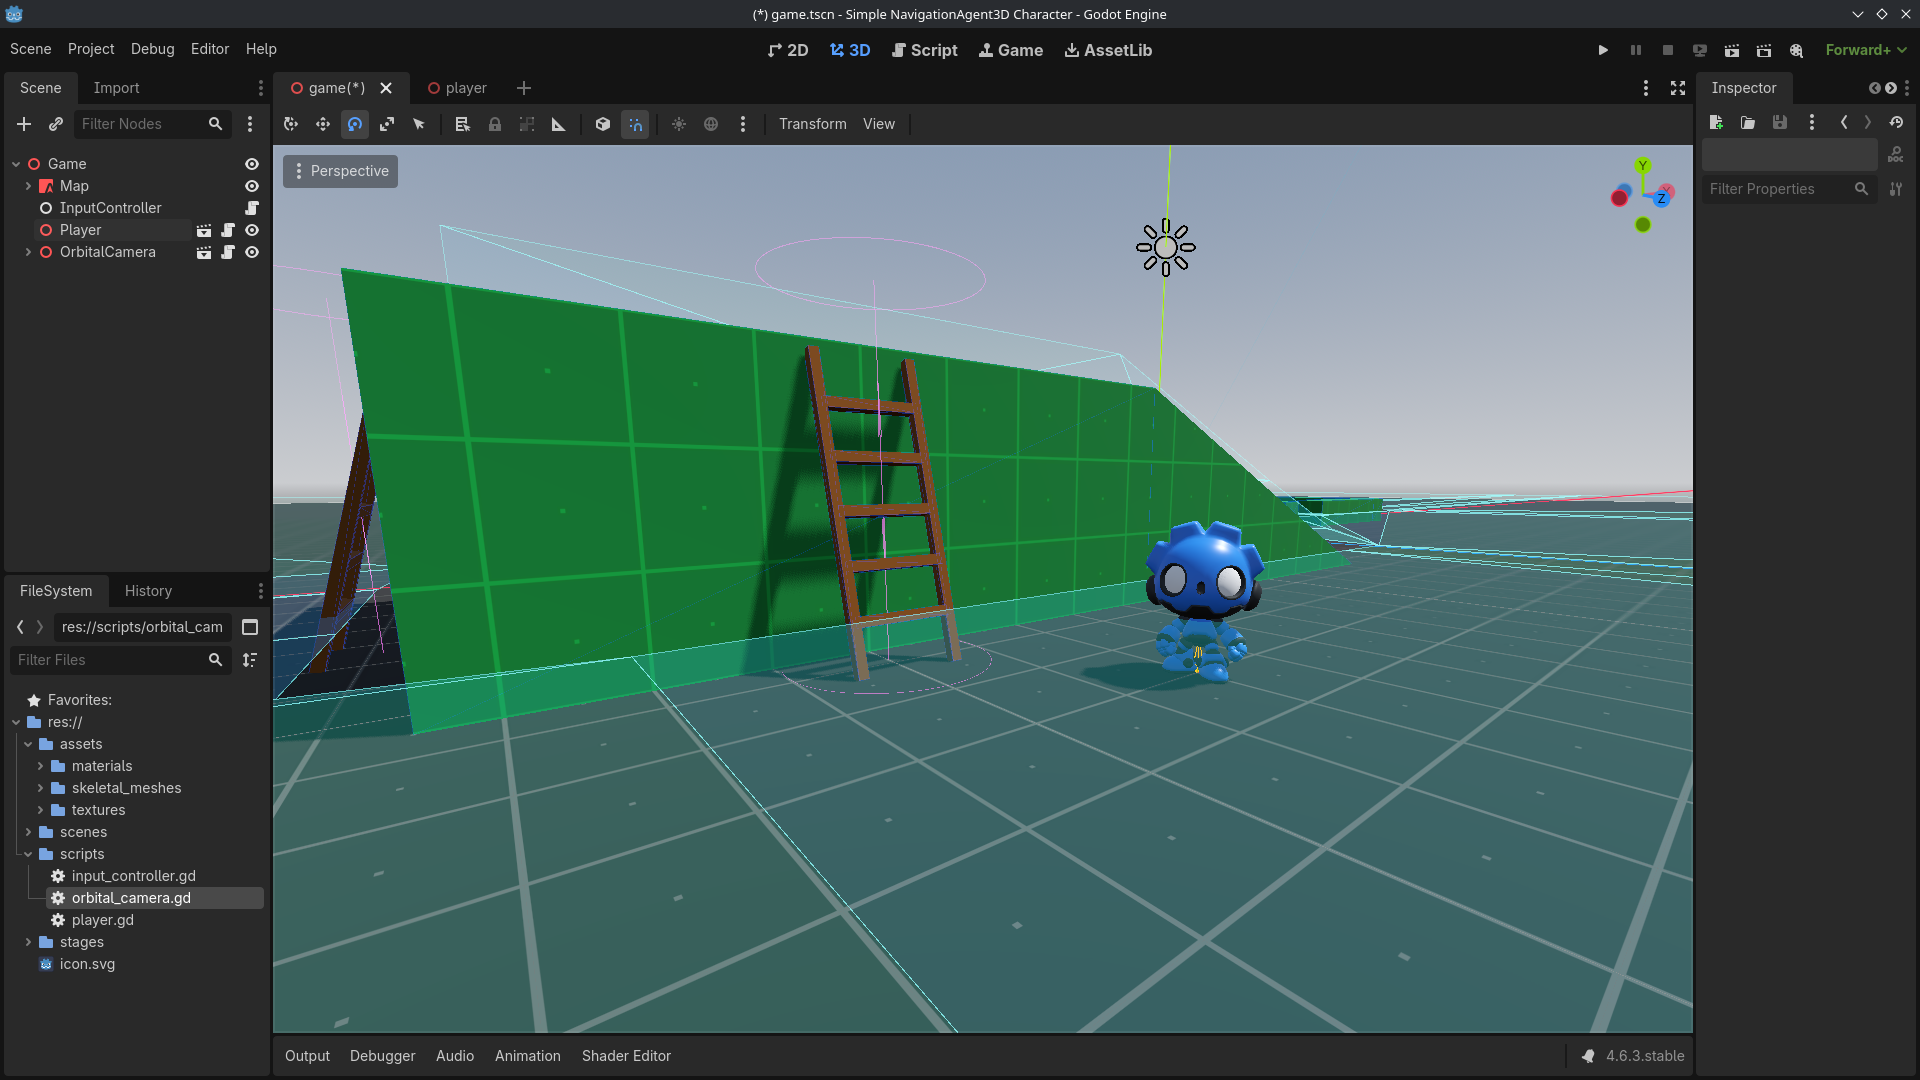Screen dimensions: 1920x1080
Task: Activate the Rotate mode tool
Action: click(x=355, y=124)
